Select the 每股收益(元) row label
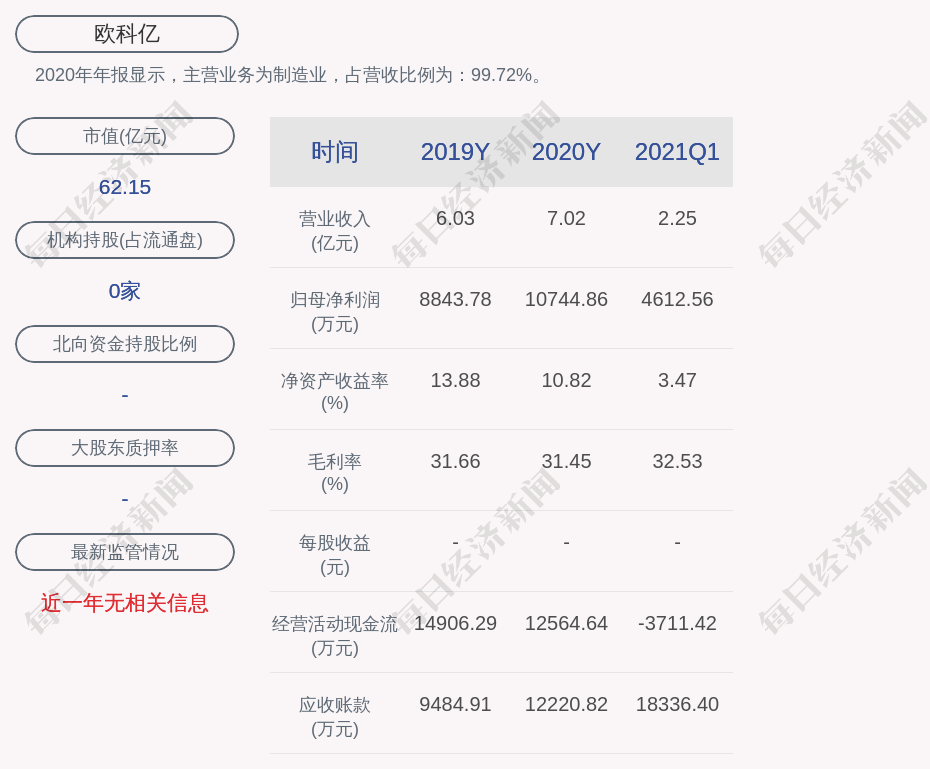930x769 pixels. (335, 555)
